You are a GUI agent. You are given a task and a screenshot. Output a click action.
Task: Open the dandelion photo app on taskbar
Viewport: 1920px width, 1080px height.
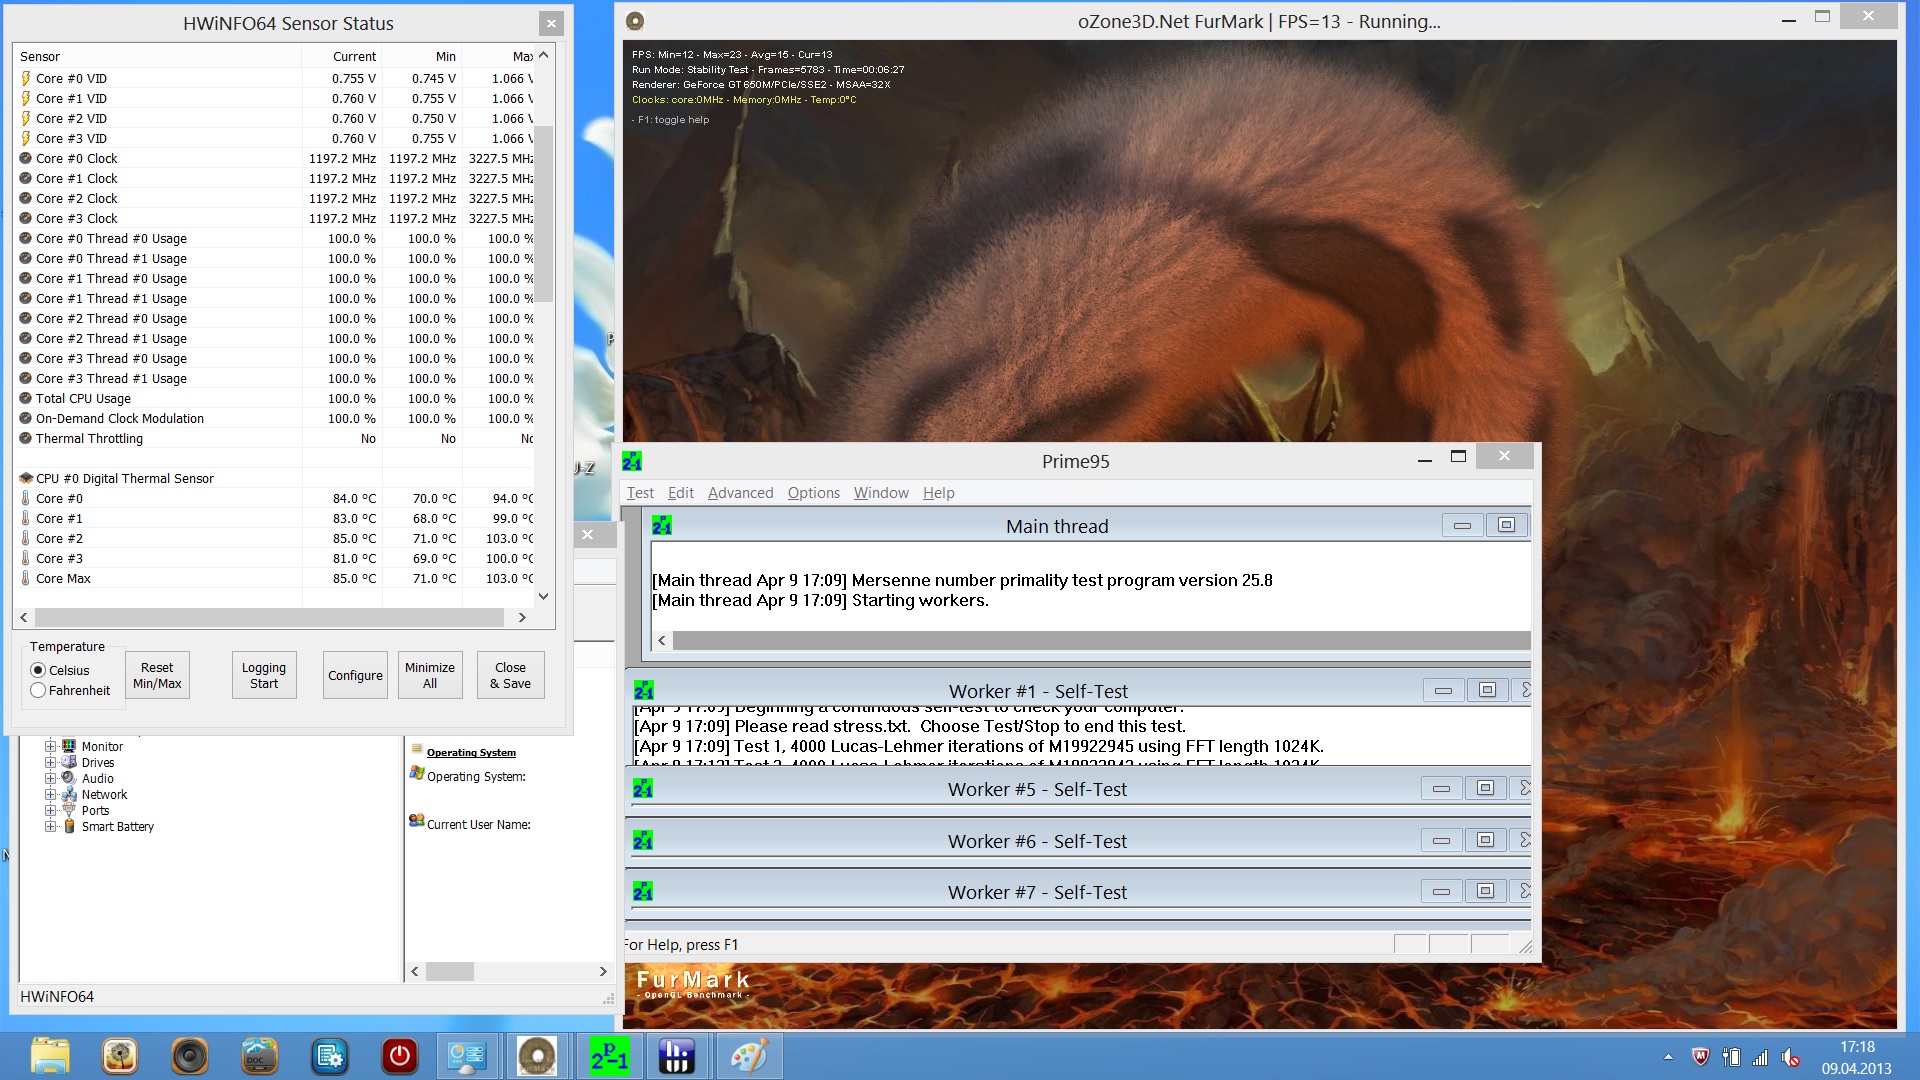pyautogui.click(x=120, y=1056)
